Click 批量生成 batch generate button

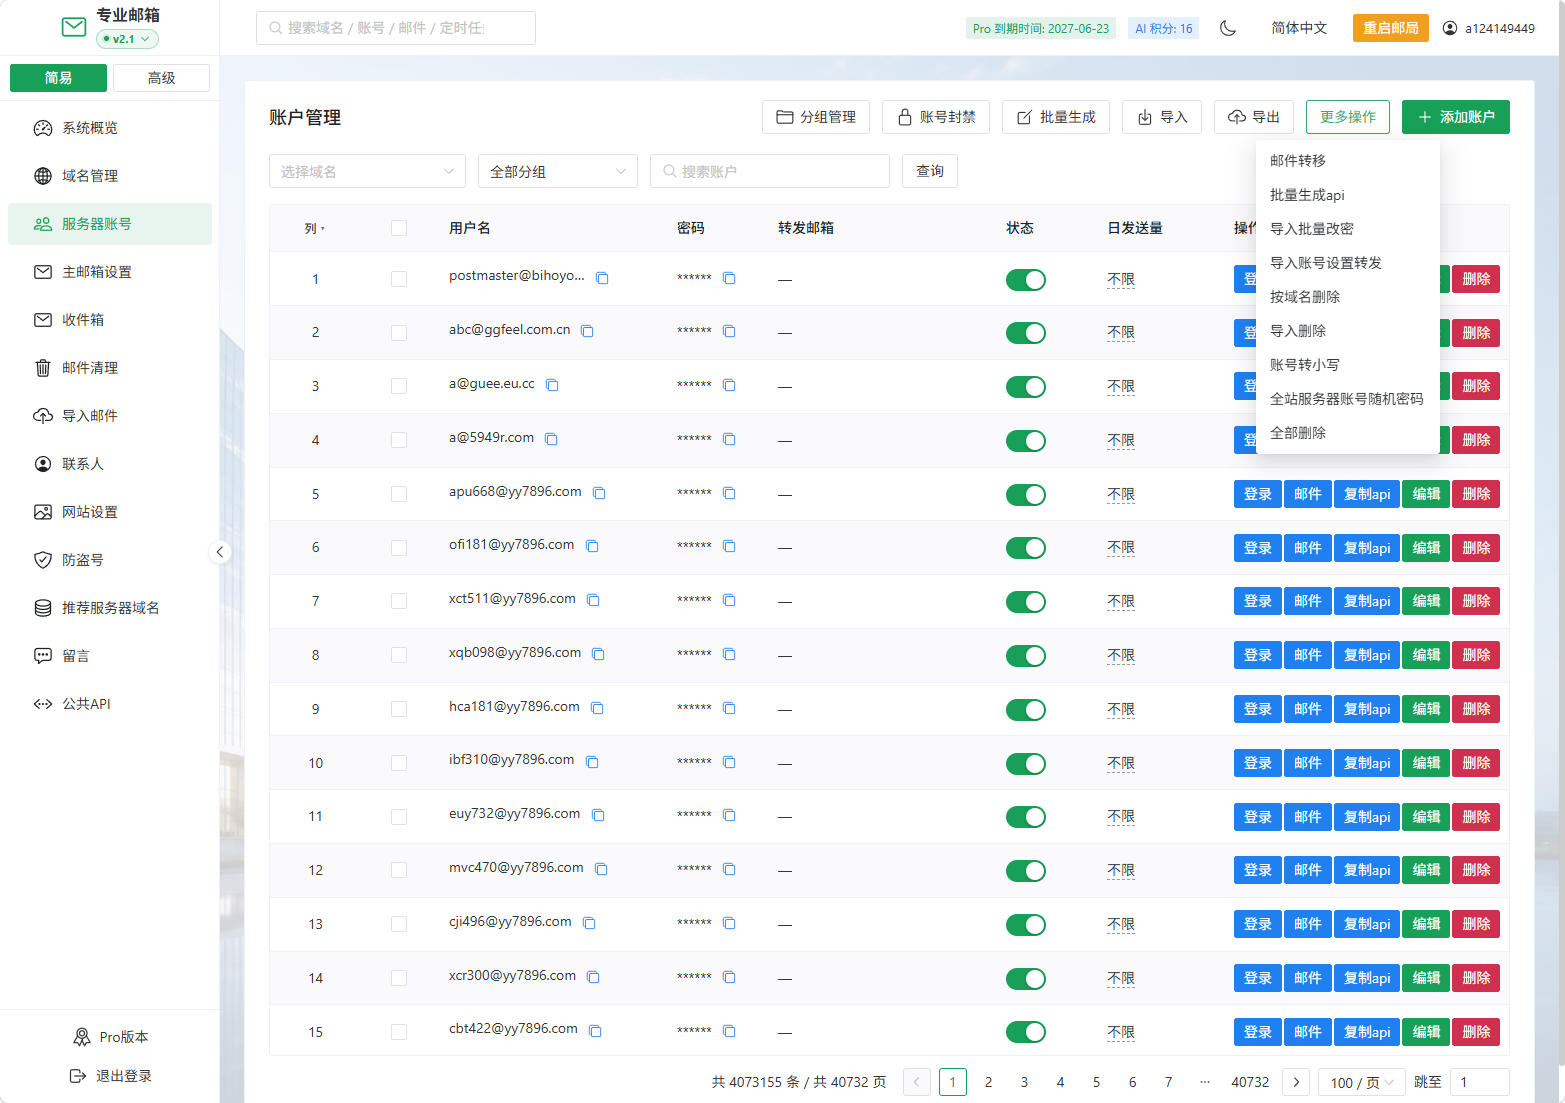pyautogui.click(x=1056, y=117)
